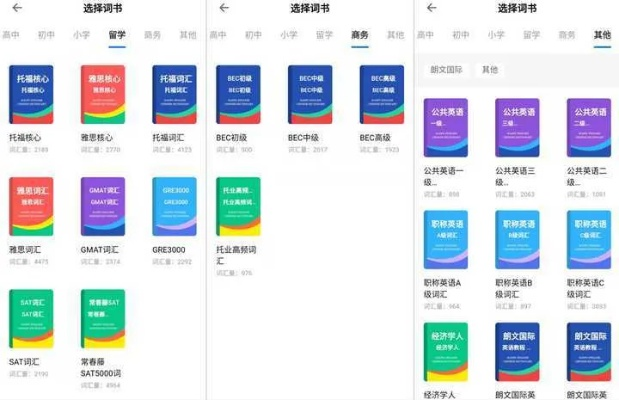Switch to 高中 tab on the 留学 screen

11,35
